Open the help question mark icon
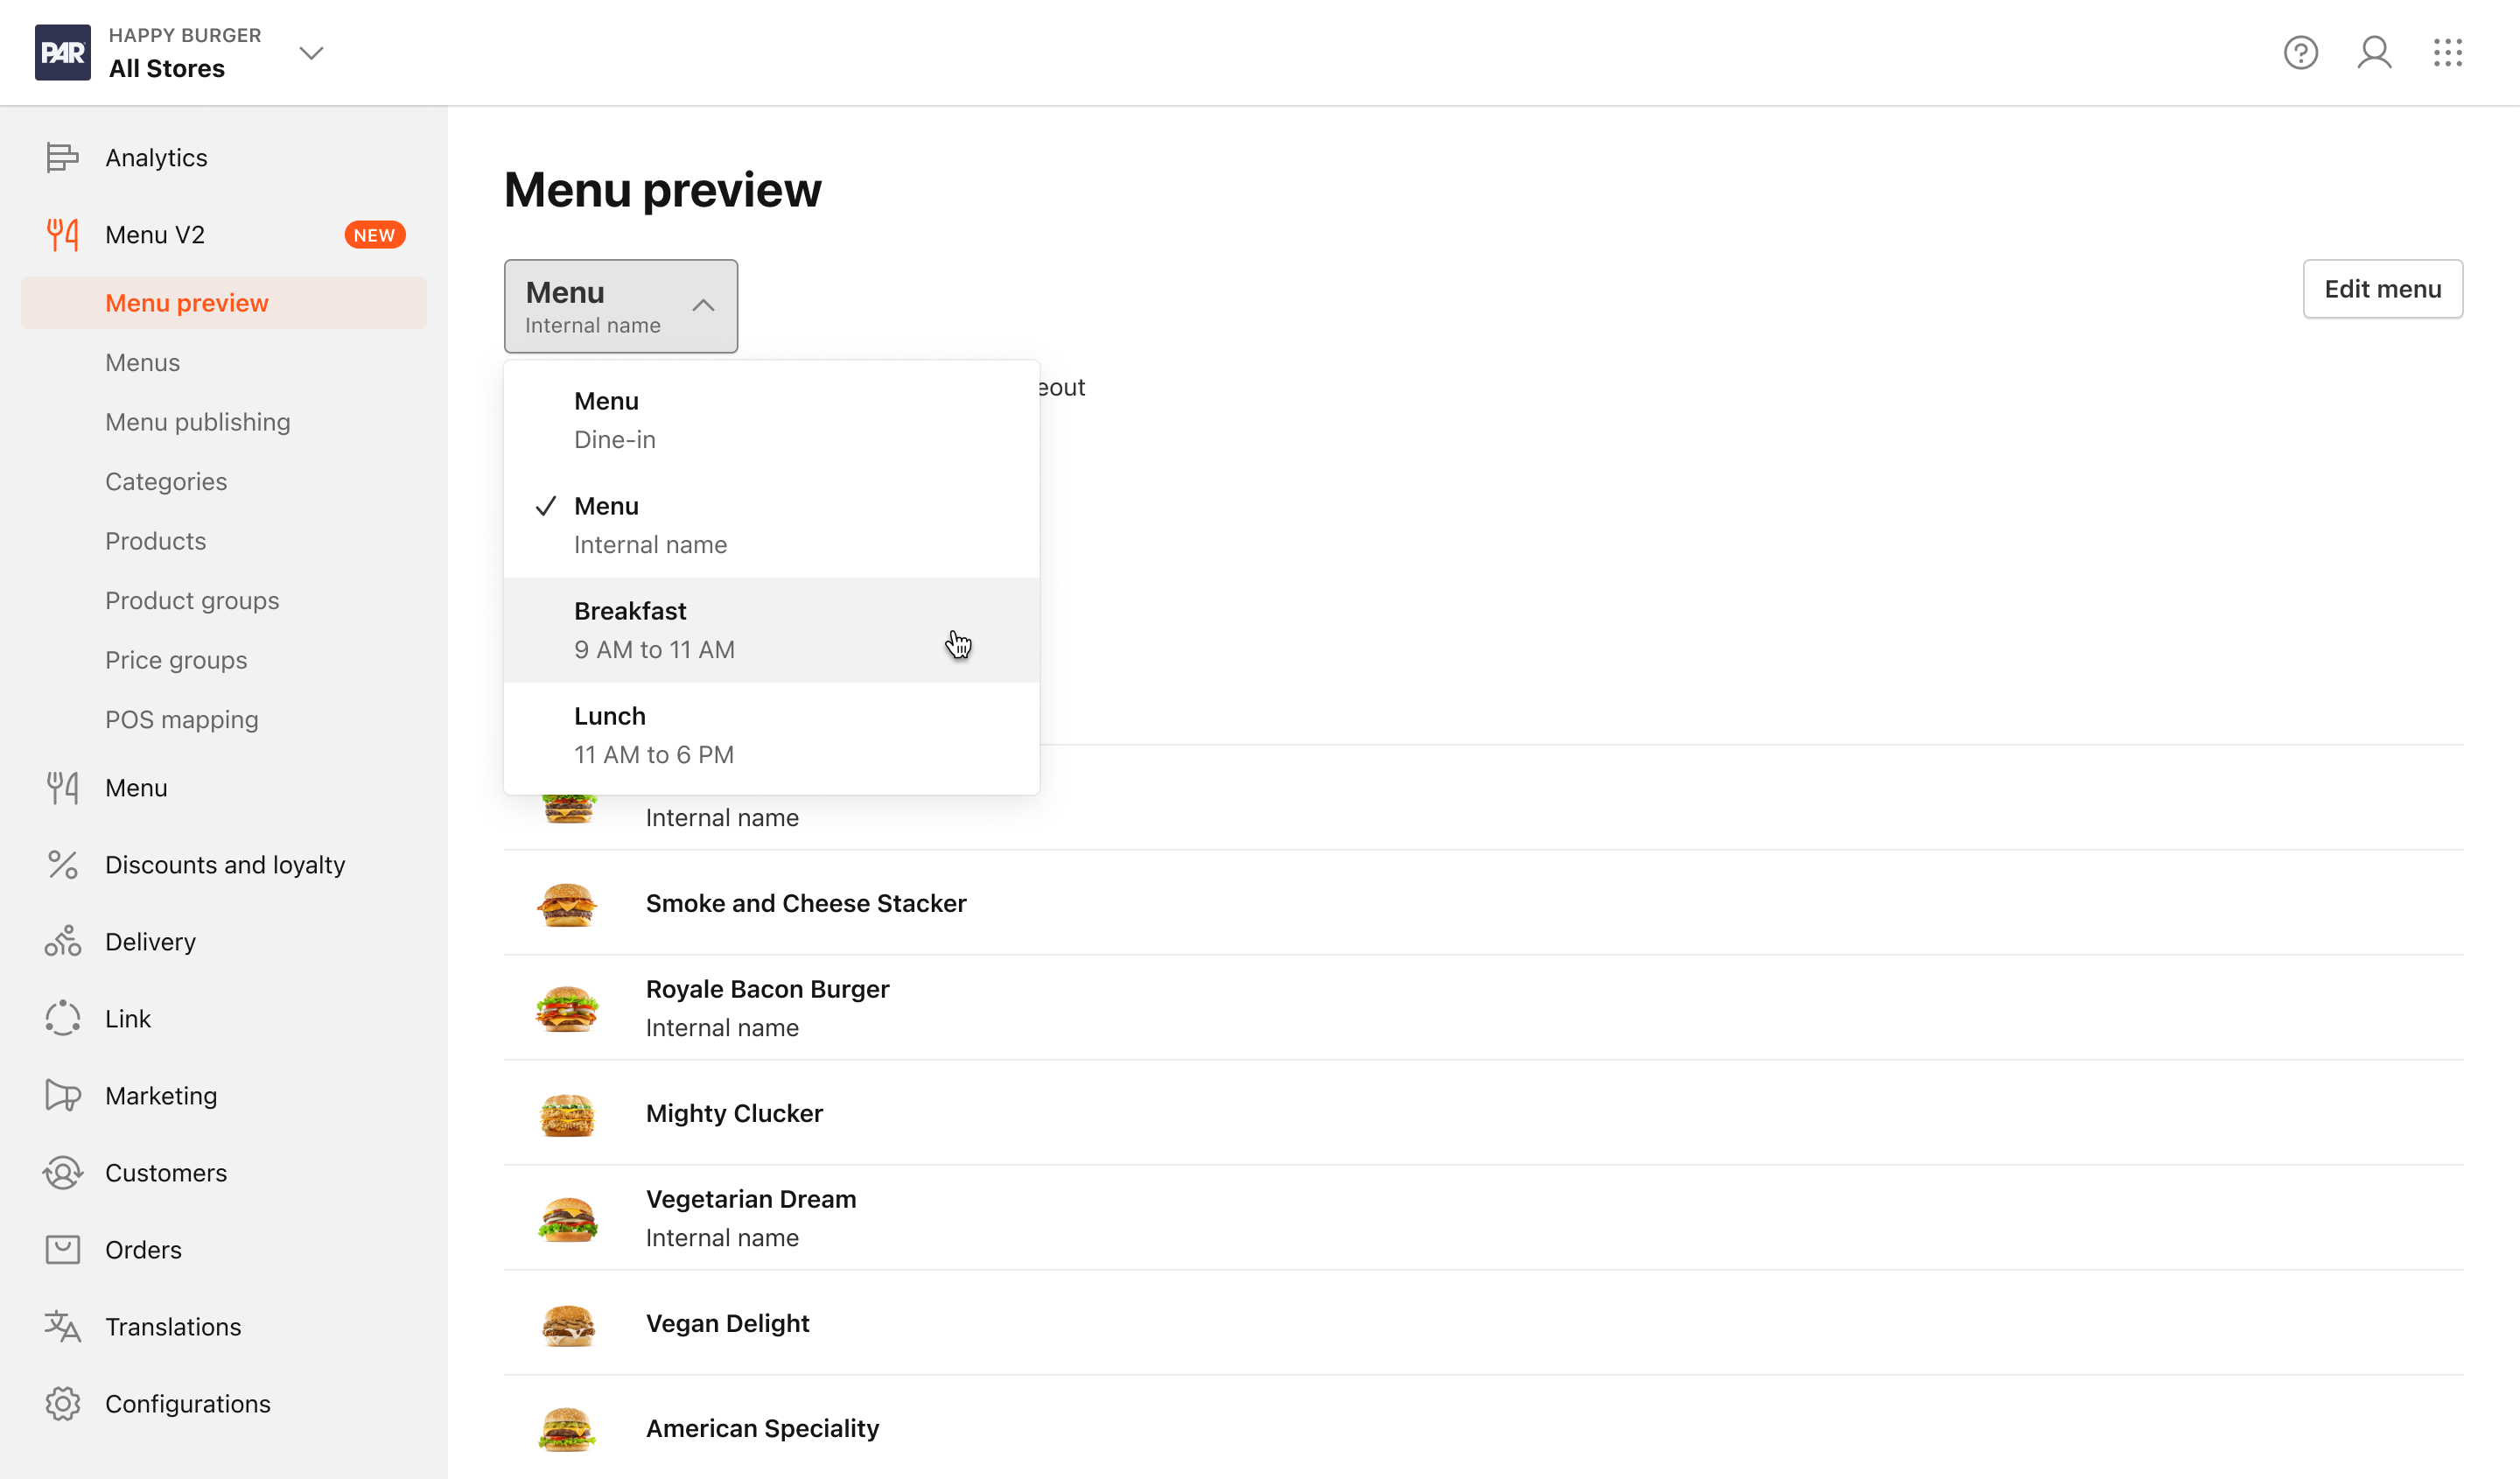 coord(2300,52)
